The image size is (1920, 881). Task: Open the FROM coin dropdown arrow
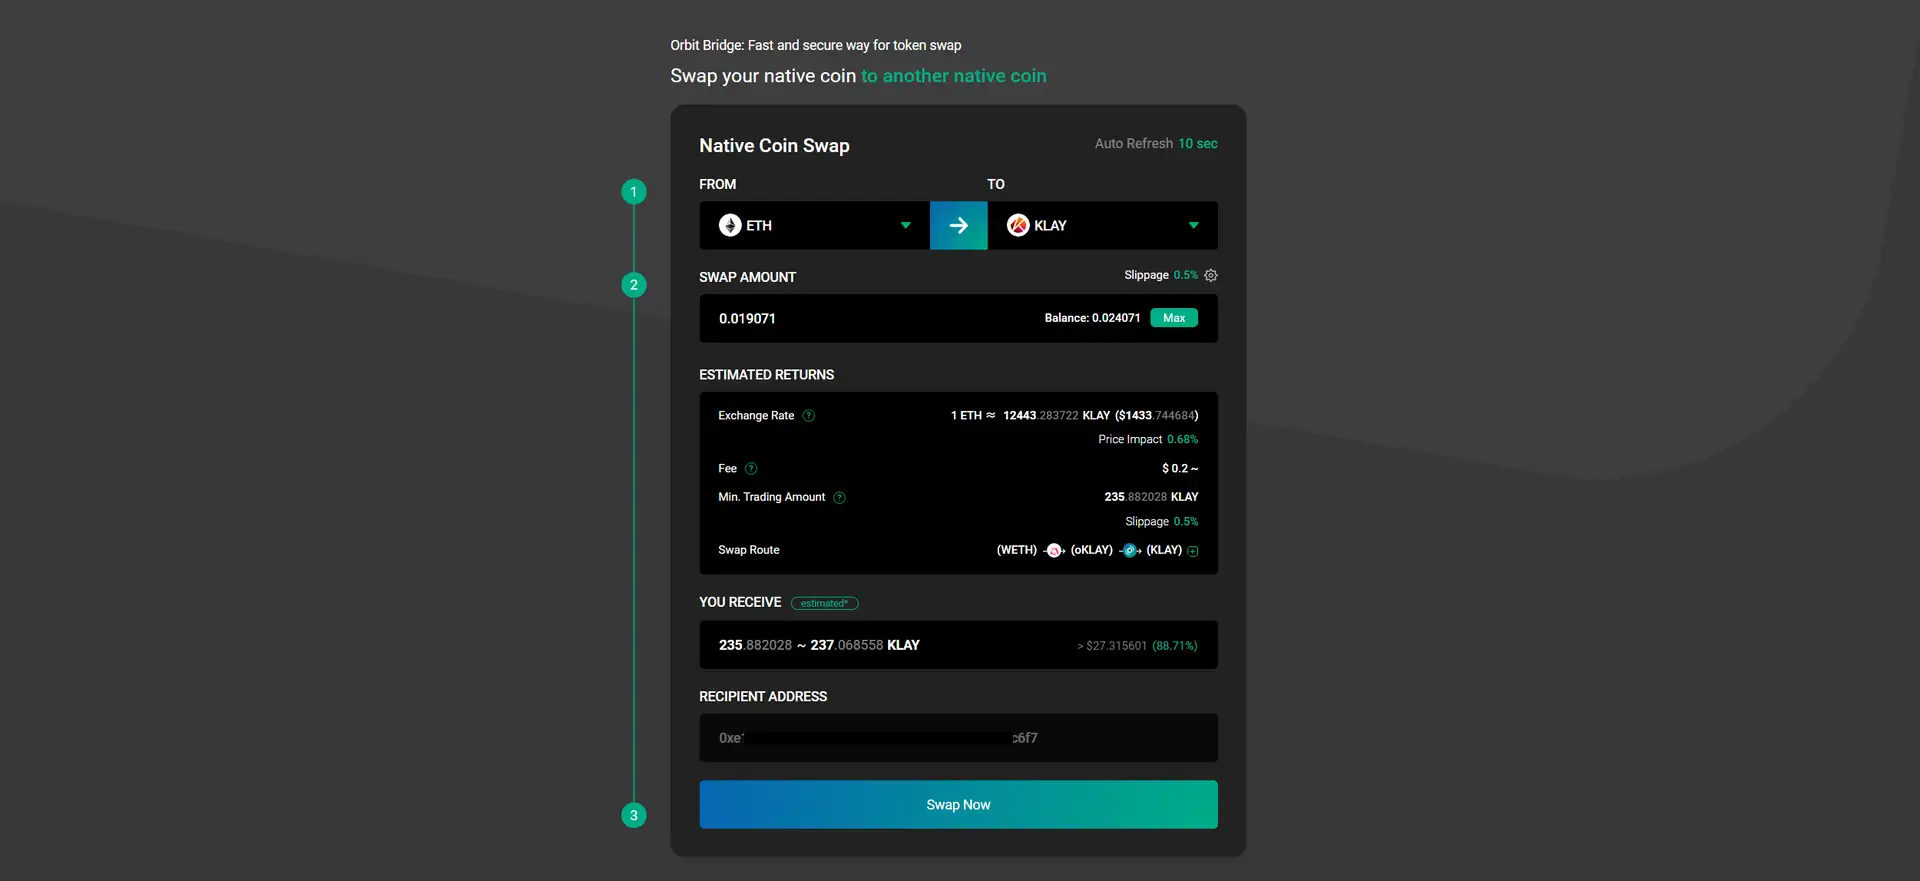pyautogui.click(x=905, y=226)
